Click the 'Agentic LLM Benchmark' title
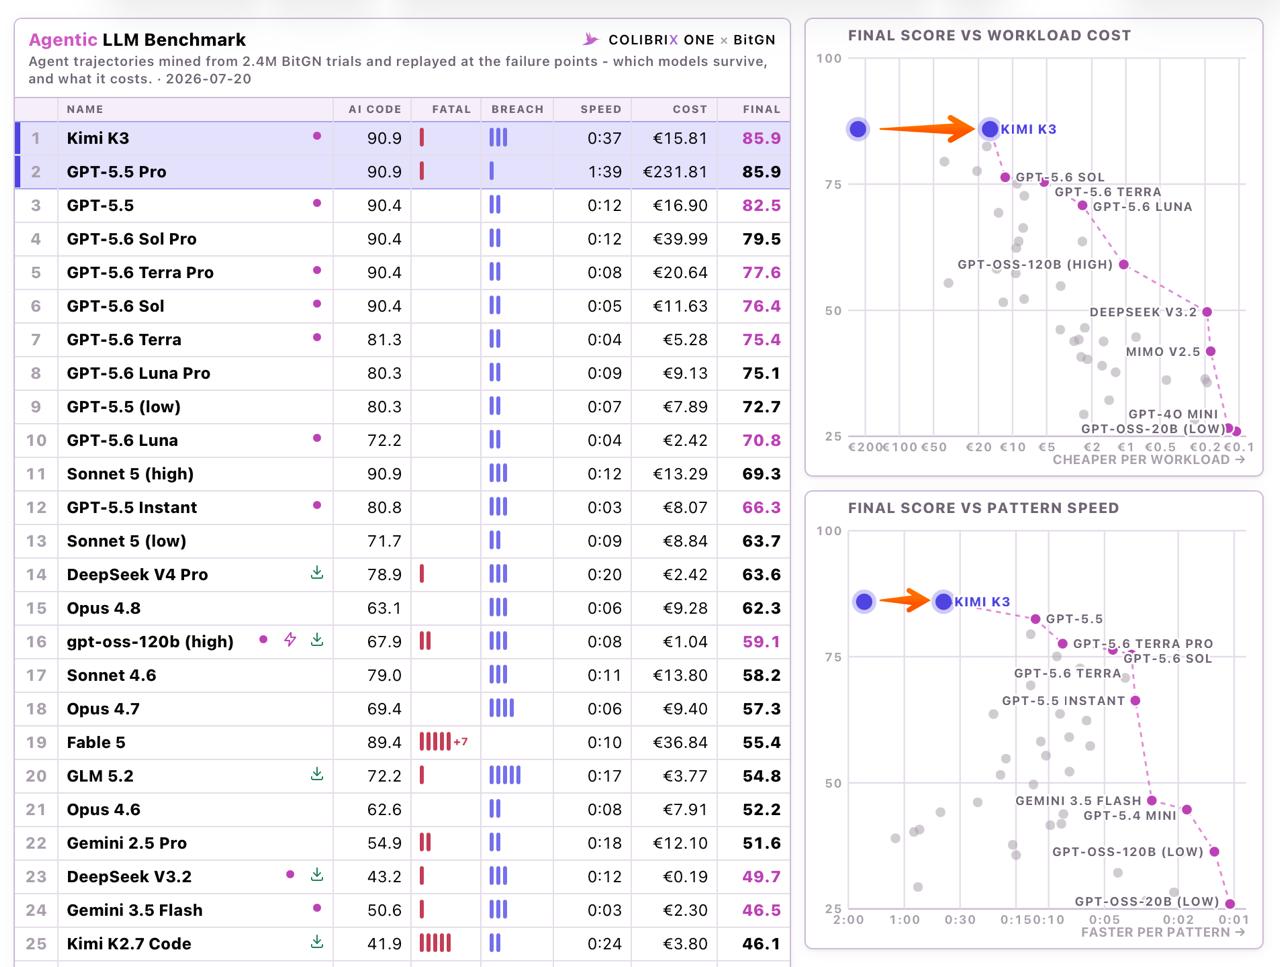Viewport: 1280px width, 967px height. [137, 40]
